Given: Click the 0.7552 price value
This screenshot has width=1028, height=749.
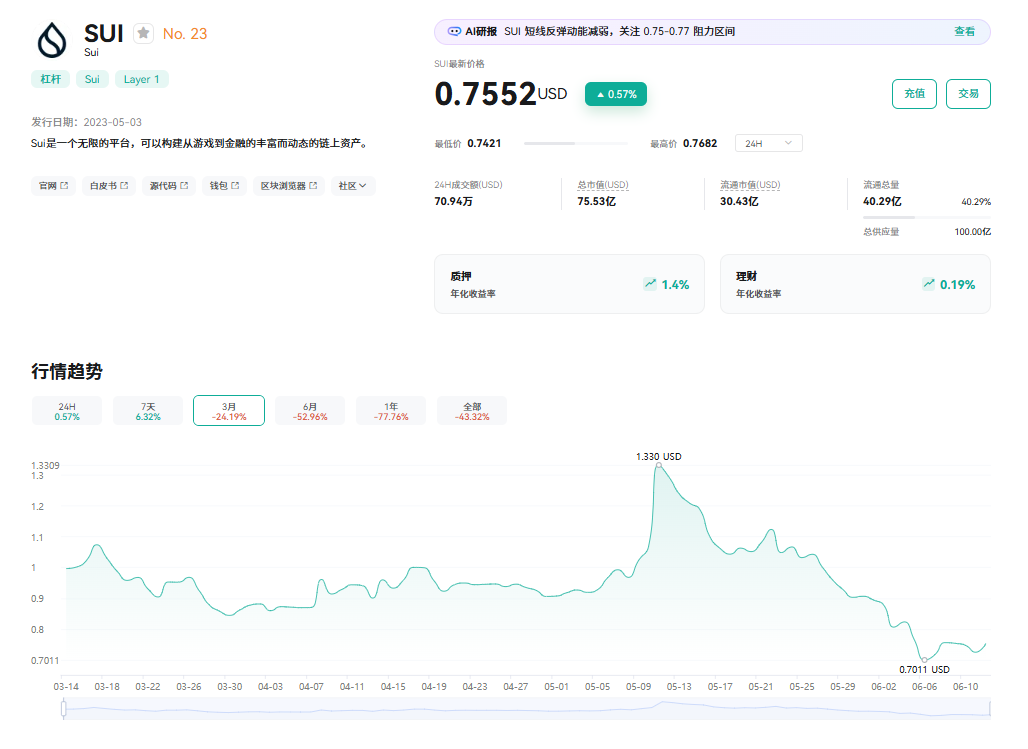Looking at the screenshot, I should [x=485, y=94].
